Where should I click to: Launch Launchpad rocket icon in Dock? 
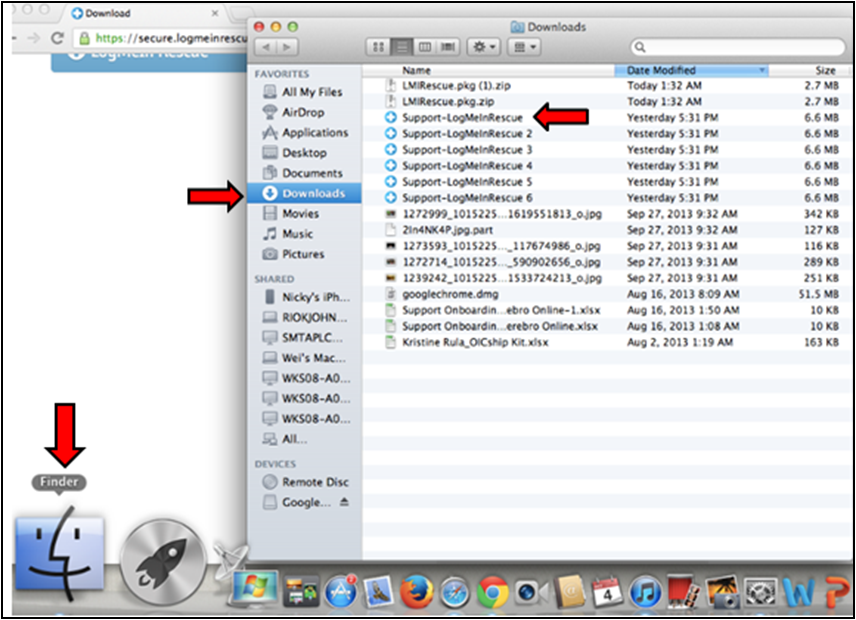(163, 562)
